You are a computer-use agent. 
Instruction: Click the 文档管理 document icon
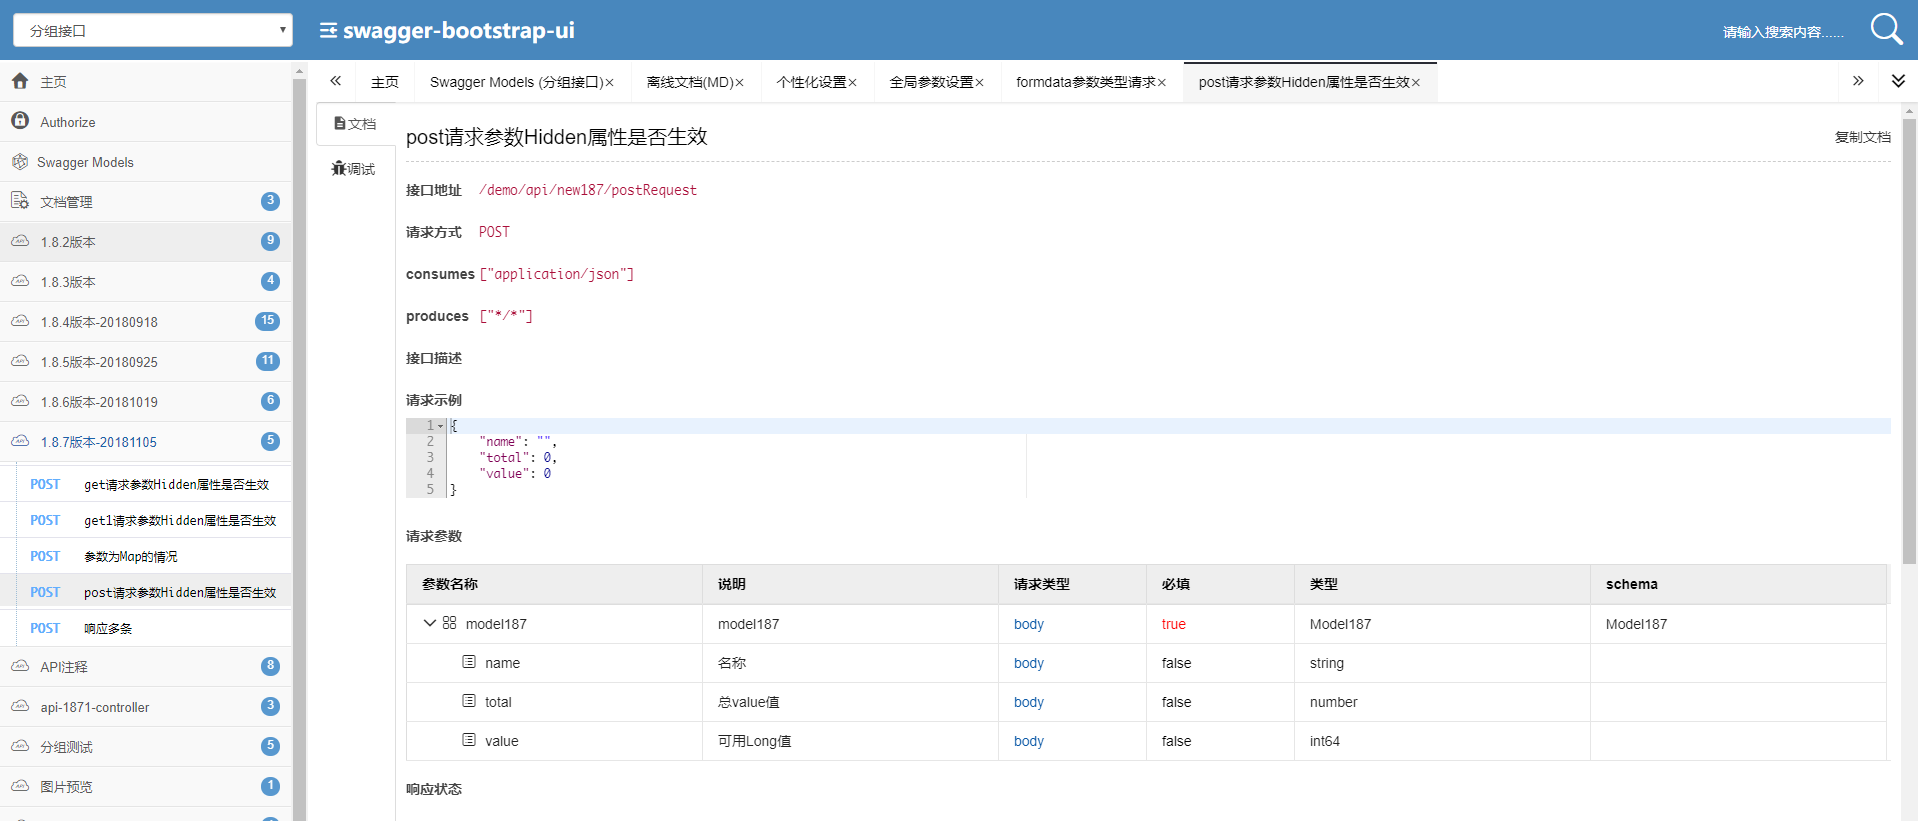(20, 201)
